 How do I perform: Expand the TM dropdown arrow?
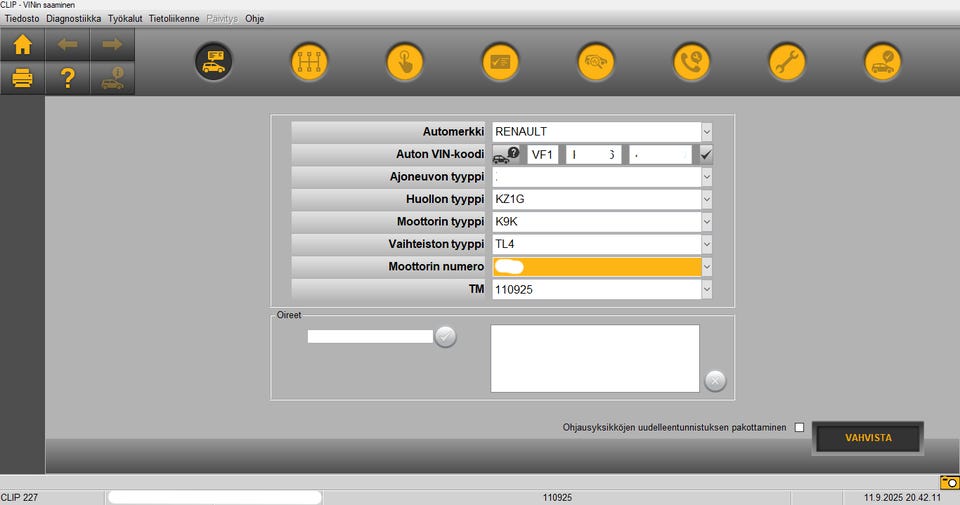click(x=707, y=290)
